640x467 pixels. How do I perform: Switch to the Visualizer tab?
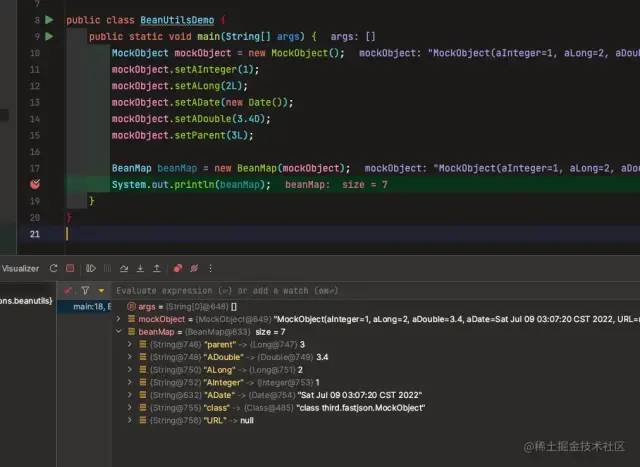(20, 269)
